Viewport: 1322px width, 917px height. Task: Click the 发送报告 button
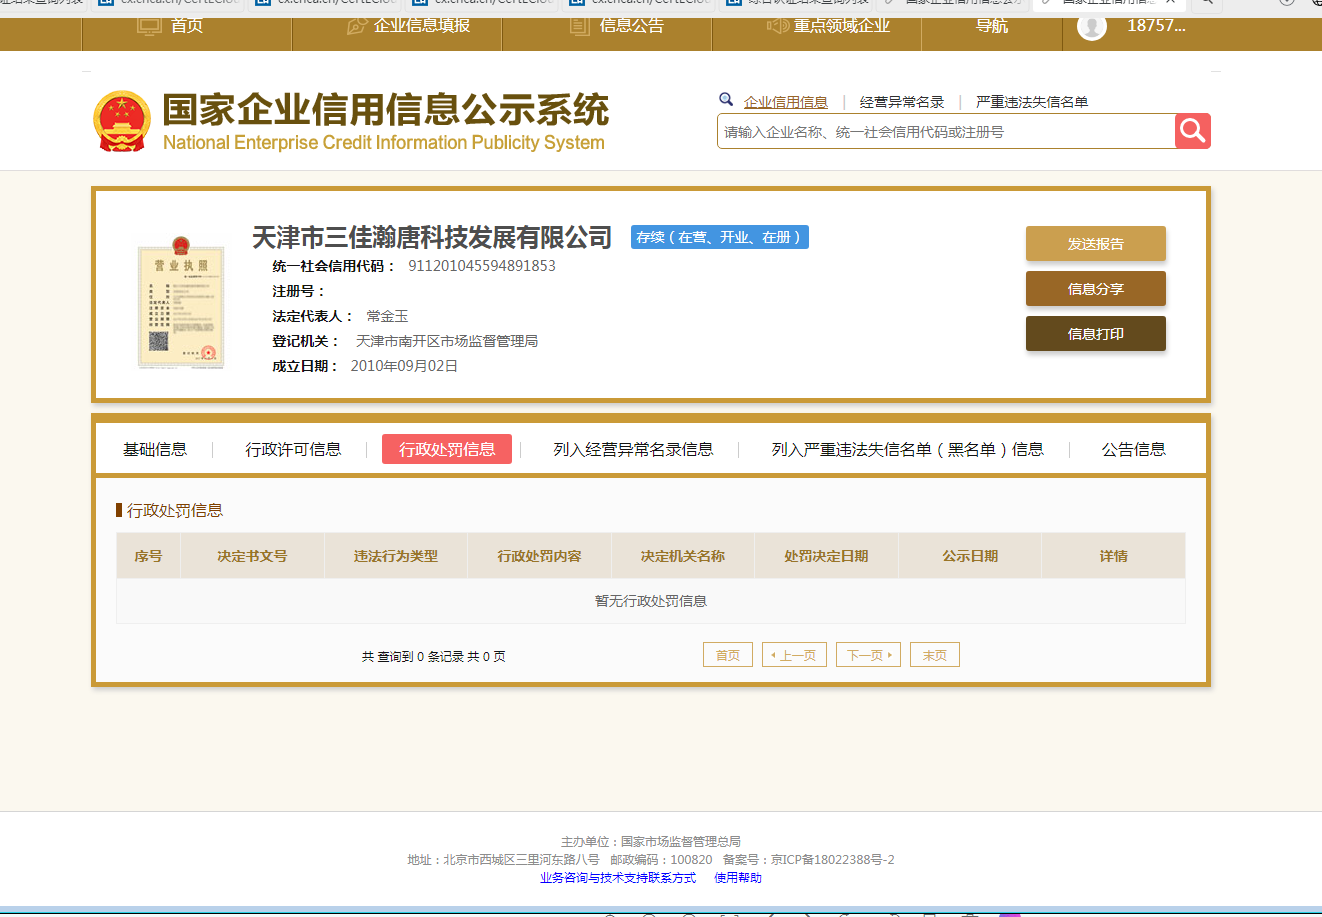pos(1096,244)
